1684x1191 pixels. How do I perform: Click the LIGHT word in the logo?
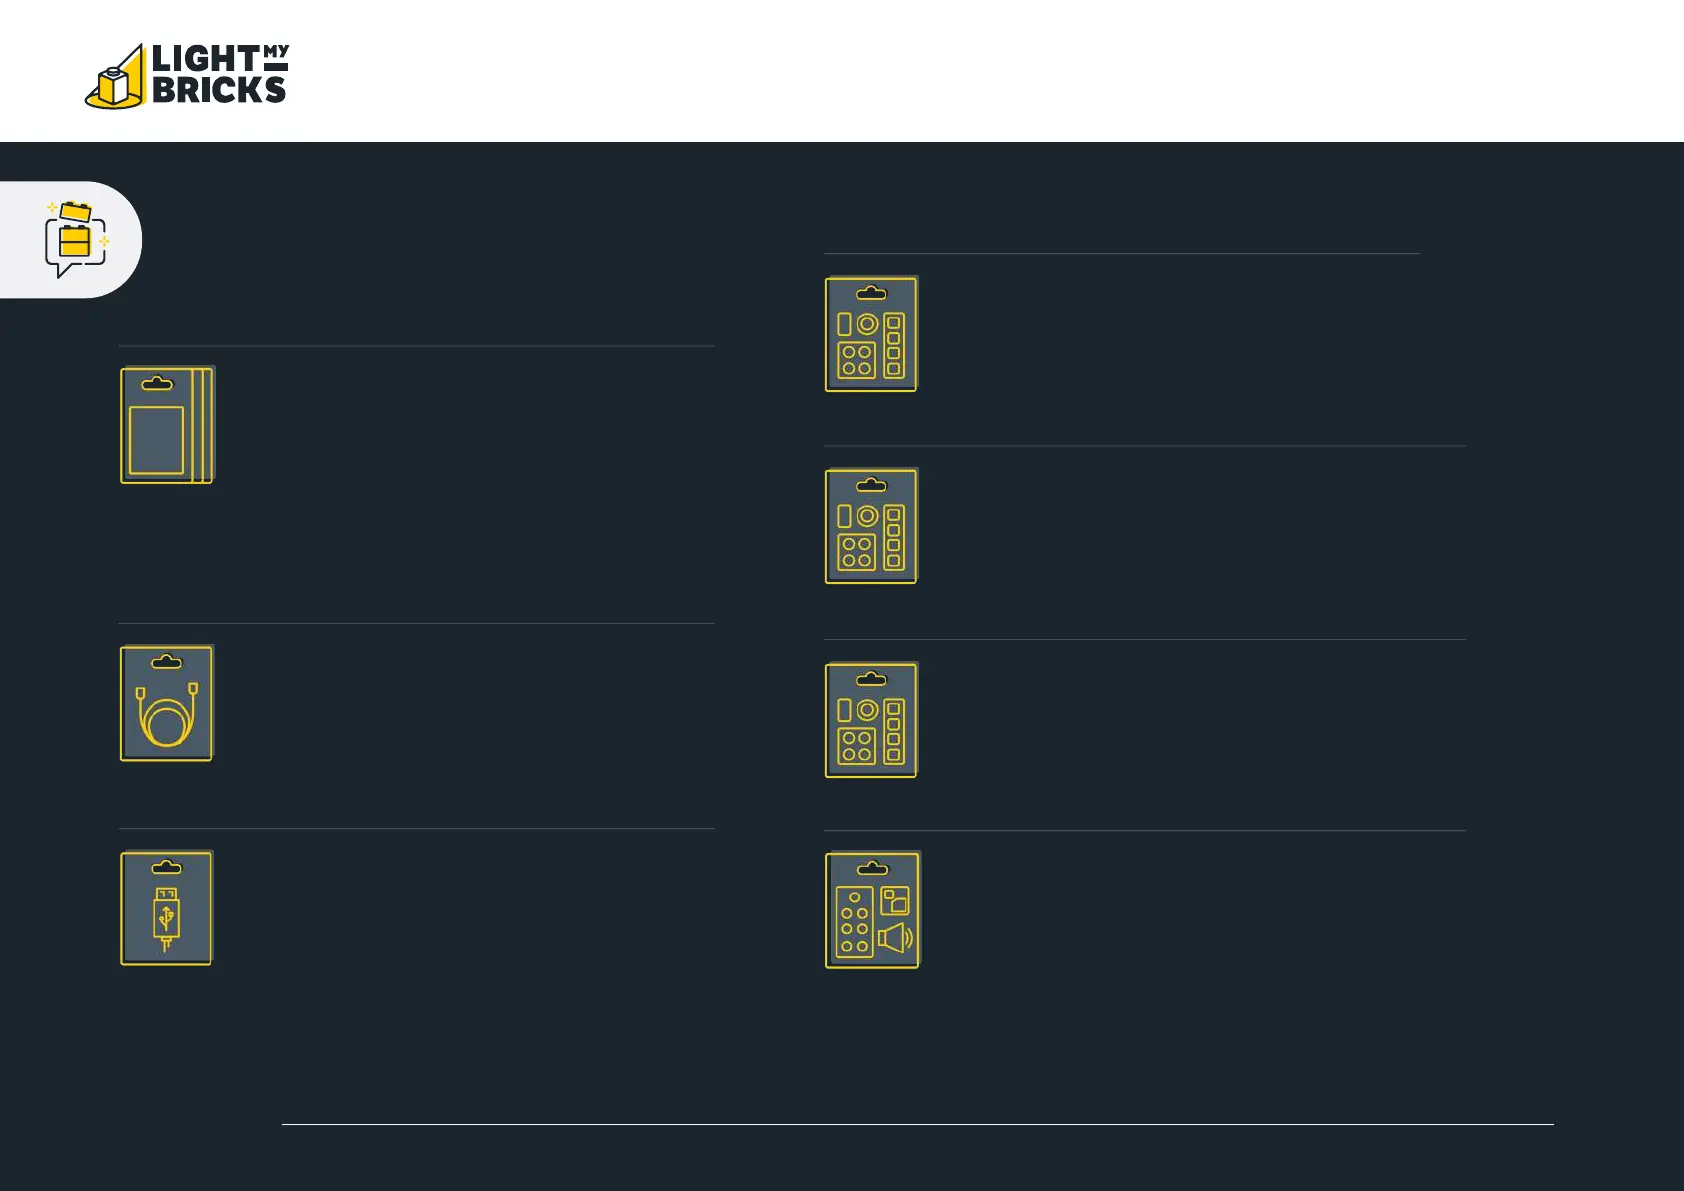205,59
